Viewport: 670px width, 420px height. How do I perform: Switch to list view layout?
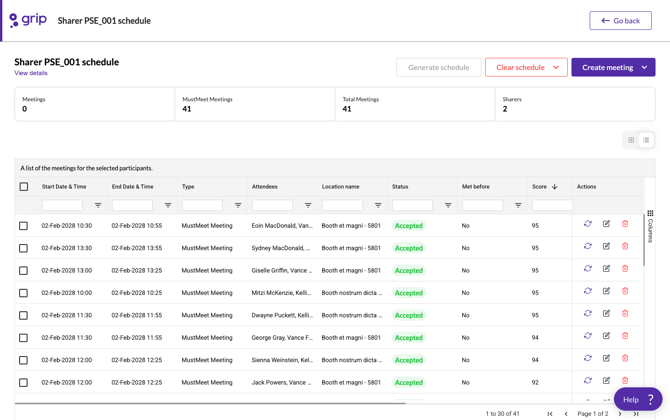pyautogui.click(x=646, y=140)
